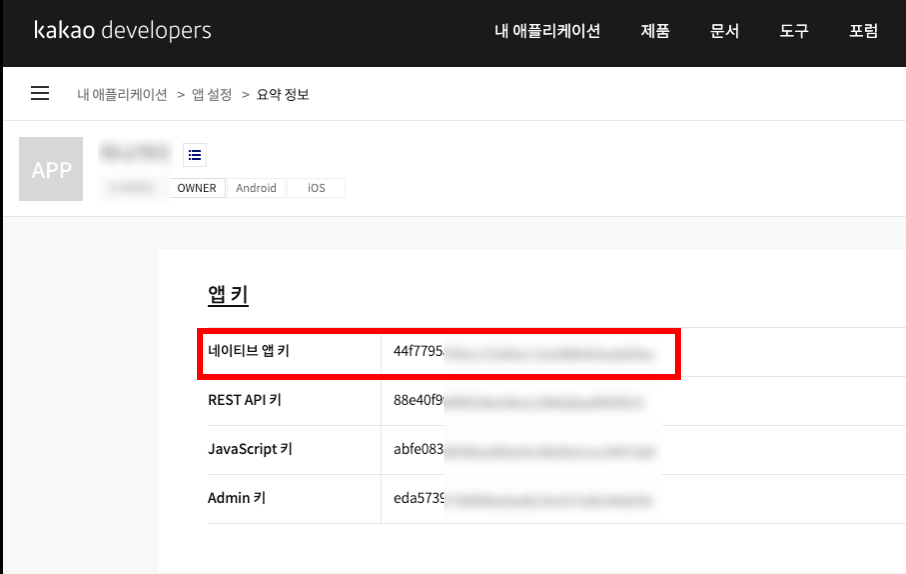Click the iOS platform badge

click(x=316, y=188)
